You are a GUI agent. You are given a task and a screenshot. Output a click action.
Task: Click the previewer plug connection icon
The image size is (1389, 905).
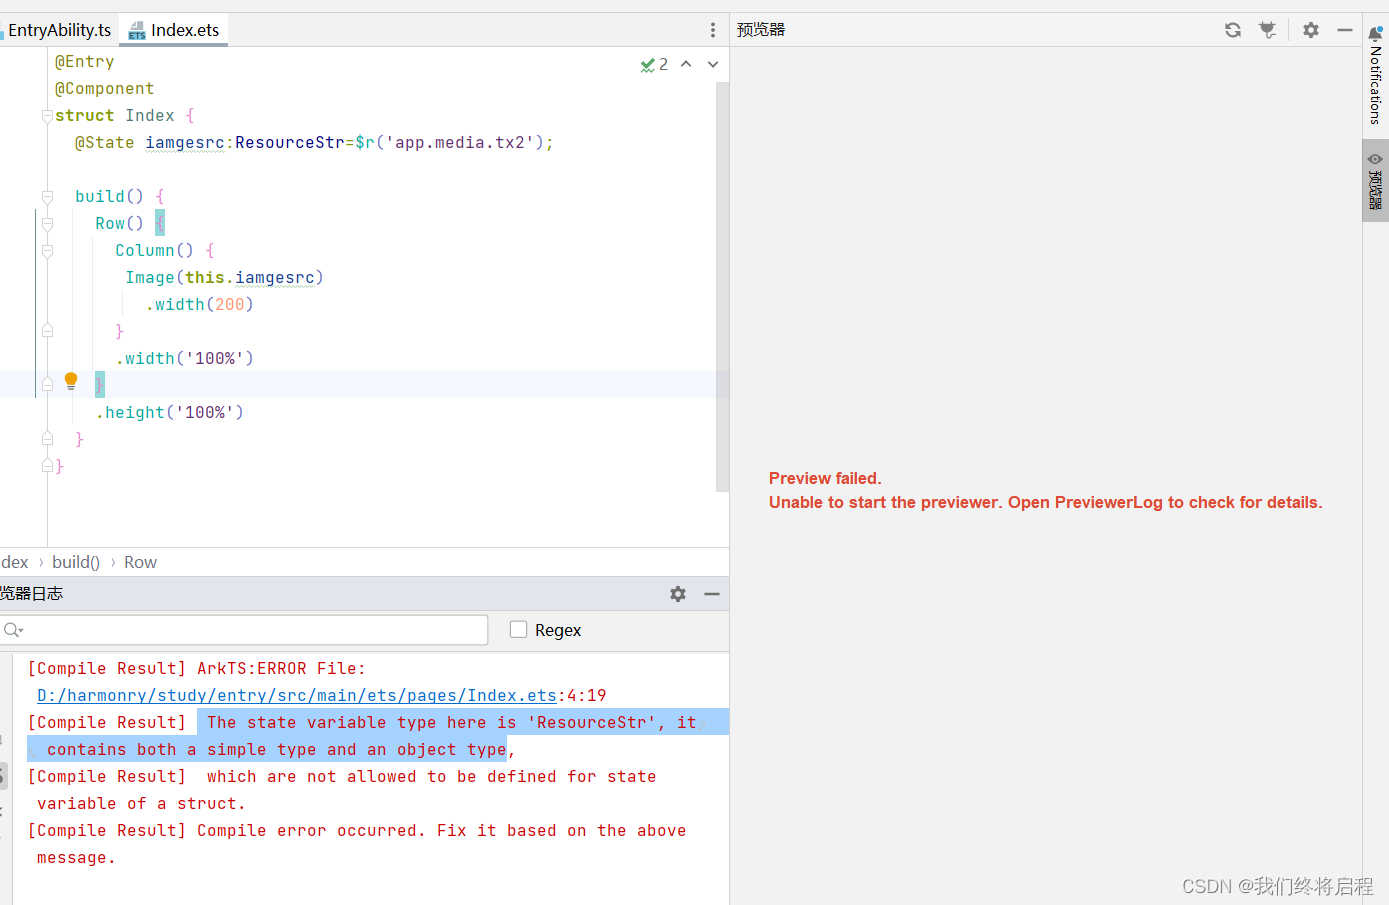[1267, 29]
